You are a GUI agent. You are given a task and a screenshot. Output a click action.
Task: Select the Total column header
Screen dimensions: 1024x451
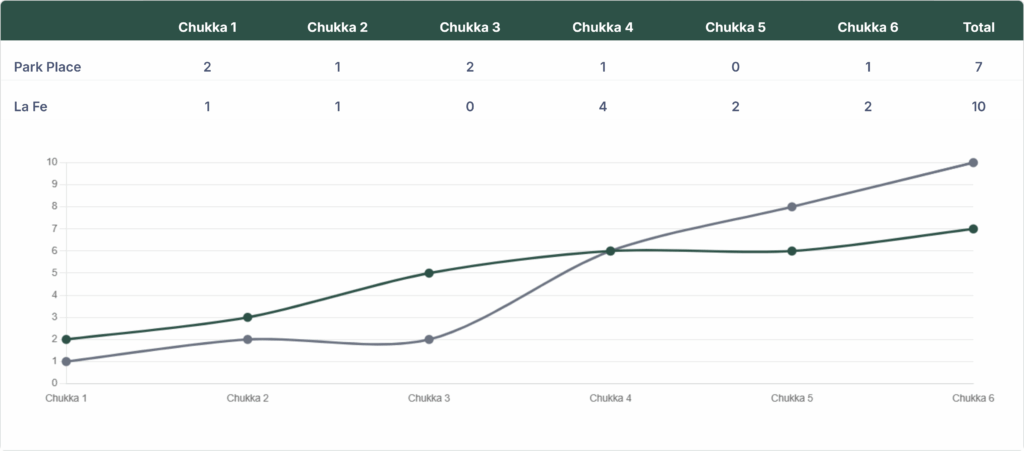(x=978, y=27)
